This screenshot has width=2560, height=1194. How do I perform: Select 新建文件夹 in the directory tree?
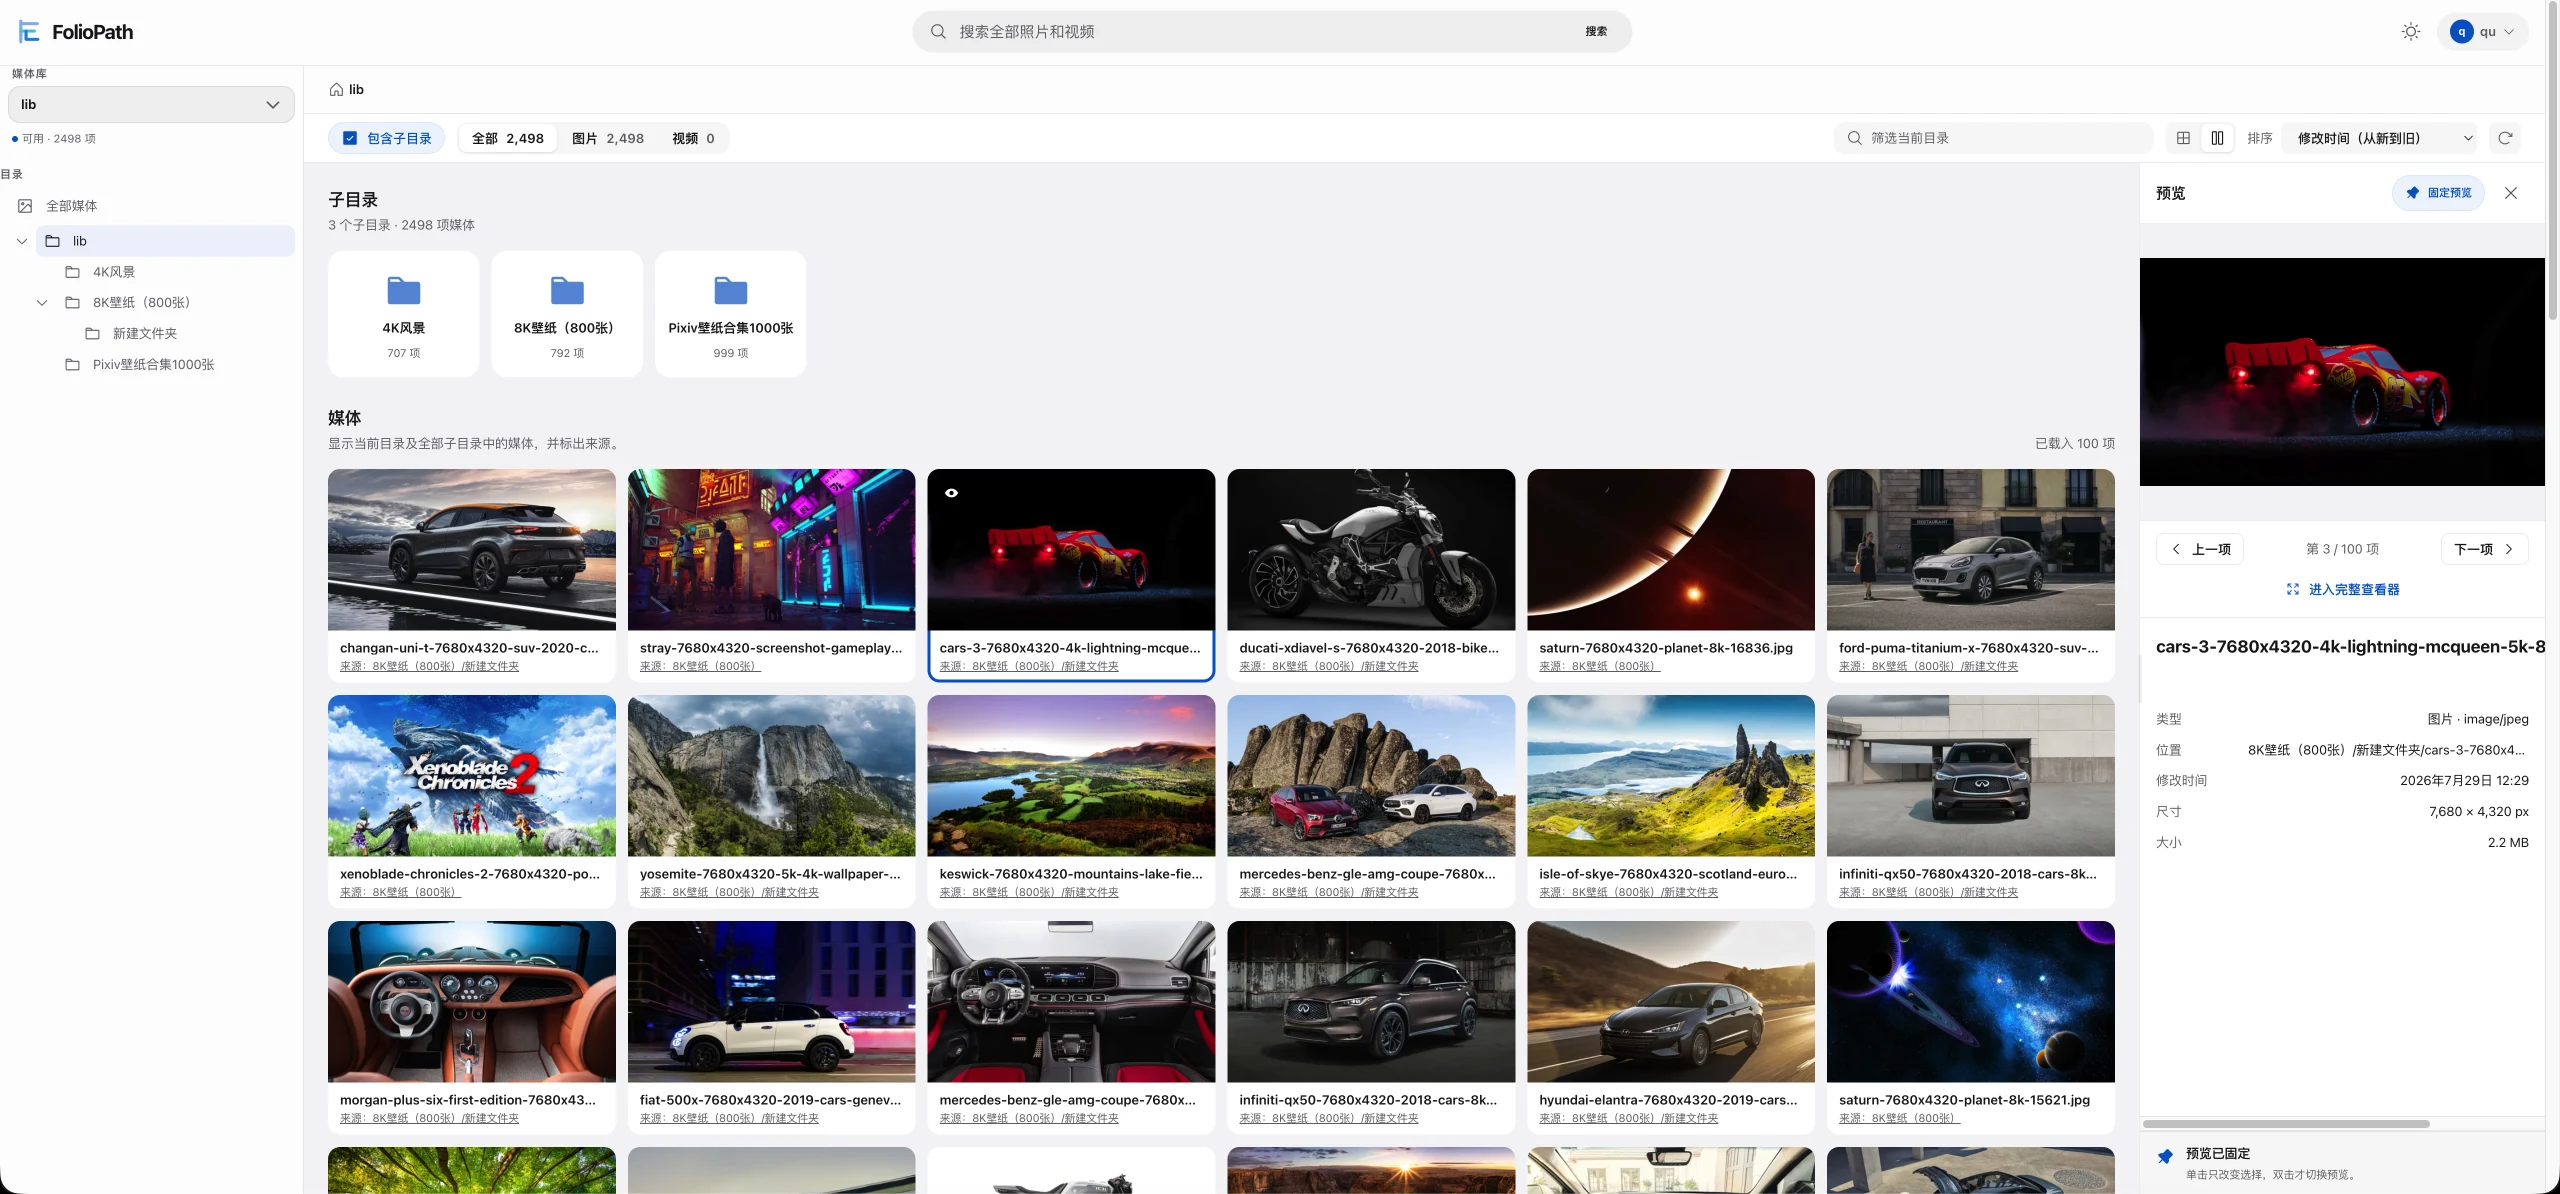coord(145,334)
